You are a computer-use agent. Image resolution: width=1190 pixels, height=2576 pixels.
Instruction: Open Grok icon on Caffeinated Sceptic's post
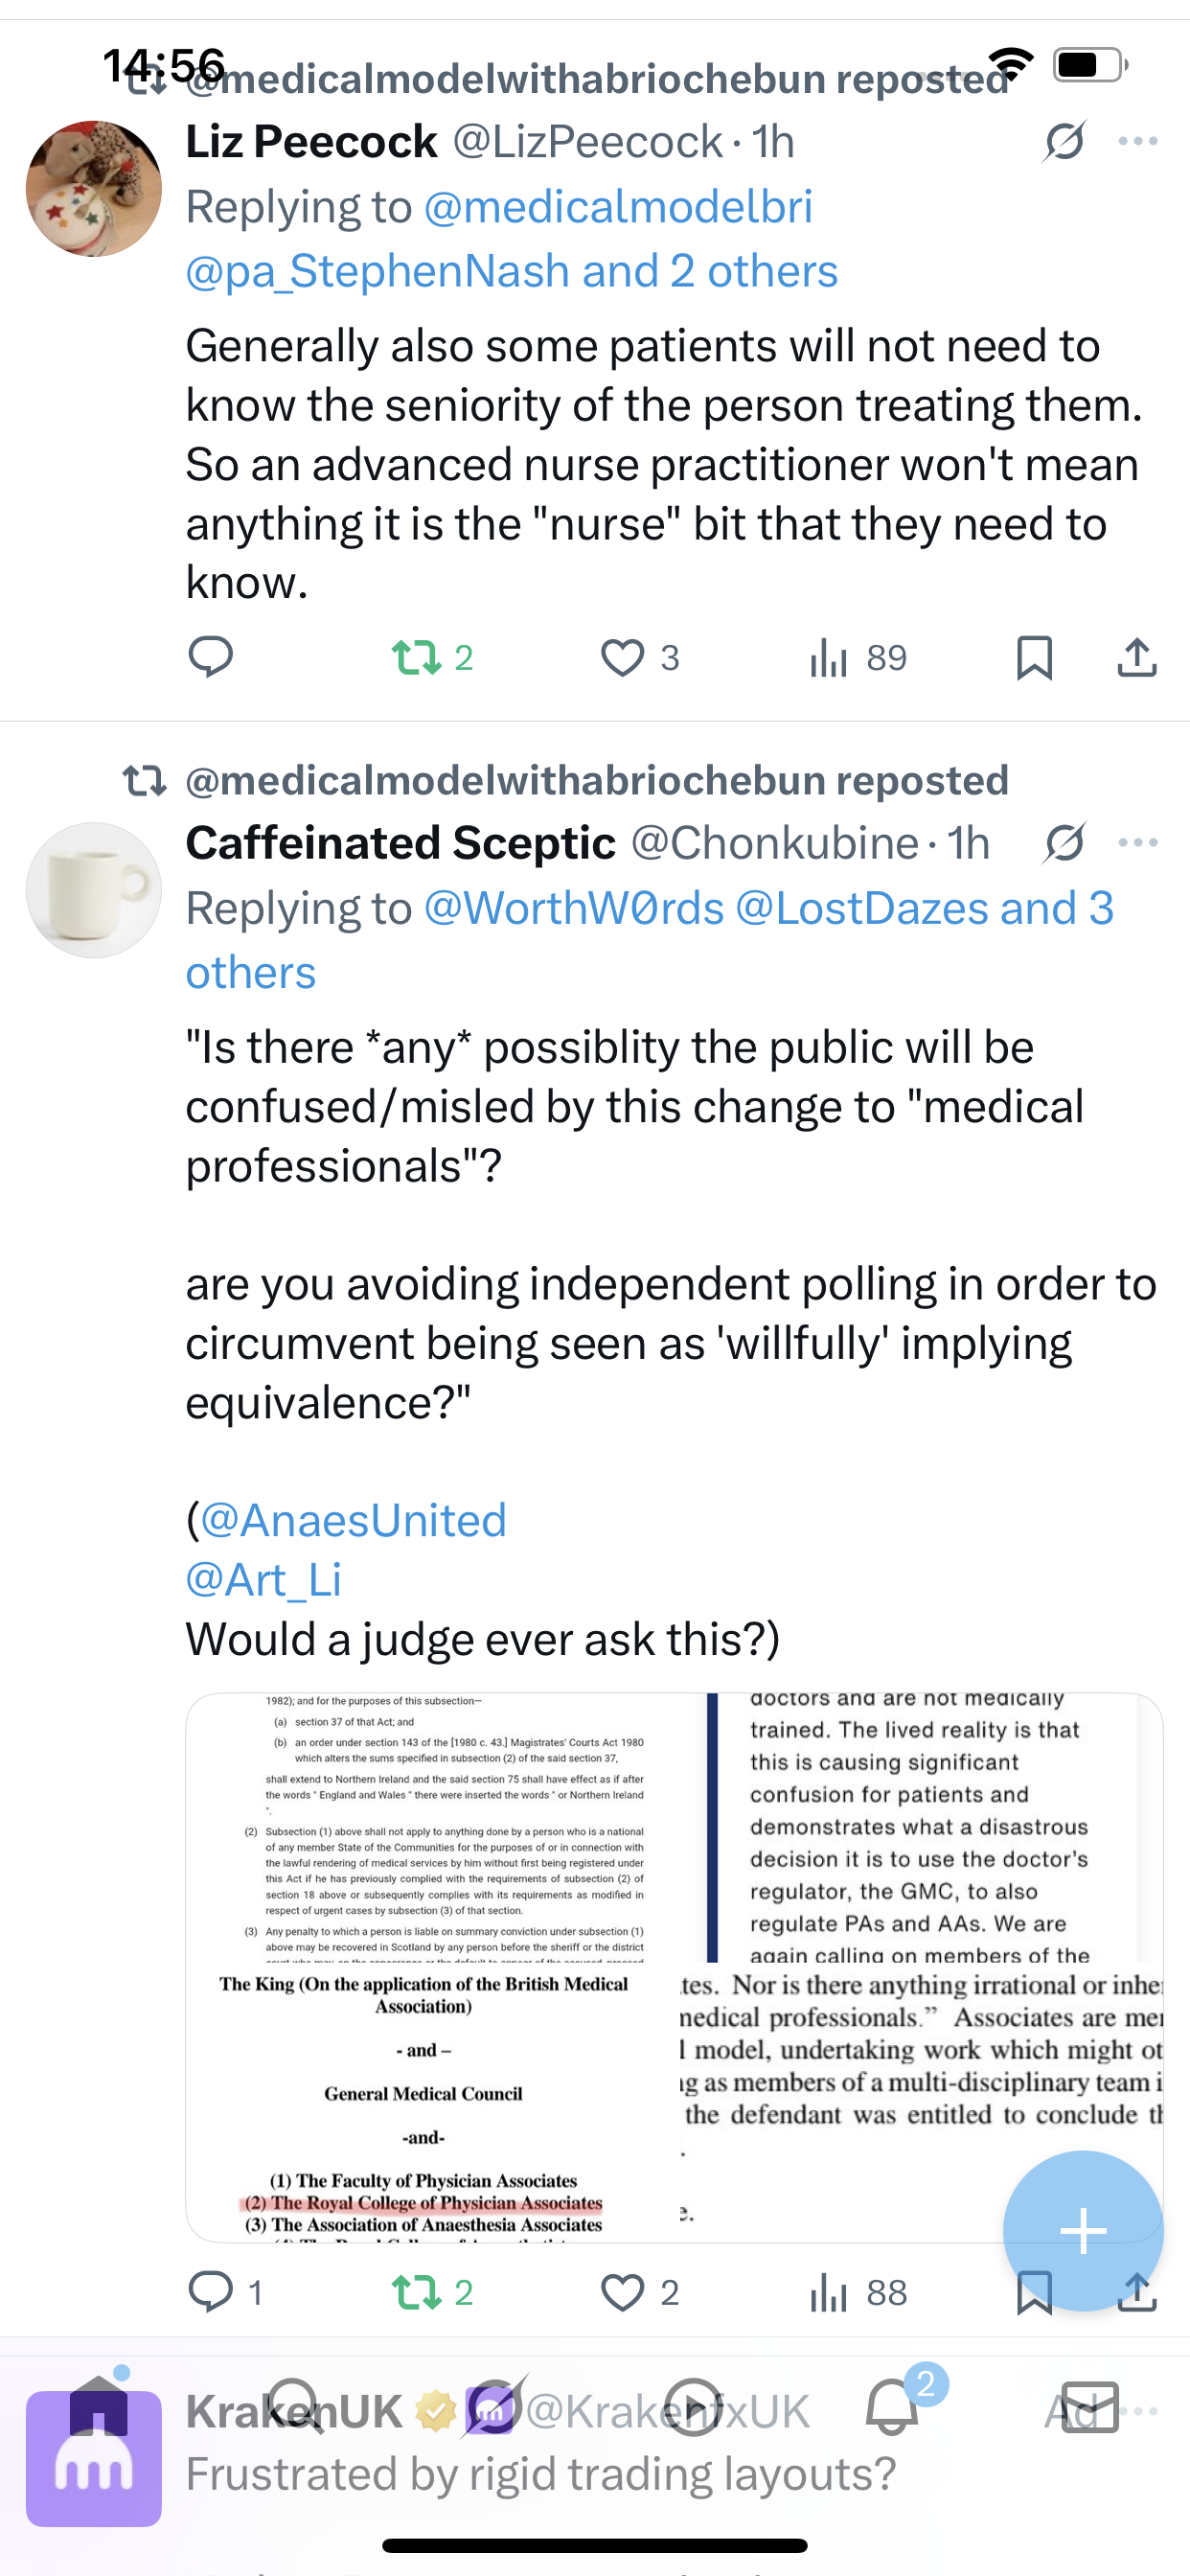click(1064, 843)
